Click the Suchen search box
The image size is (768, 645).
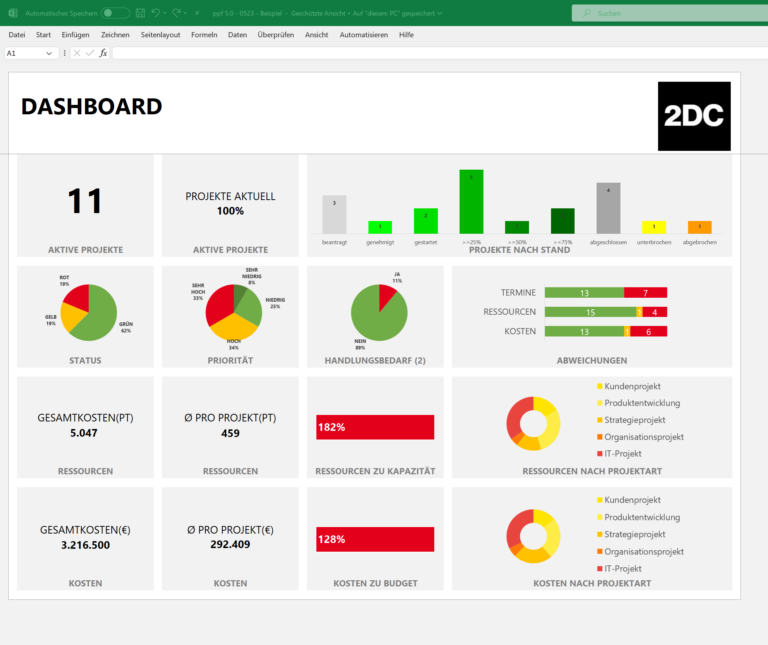pyautogui.click(x=670, y=13)
